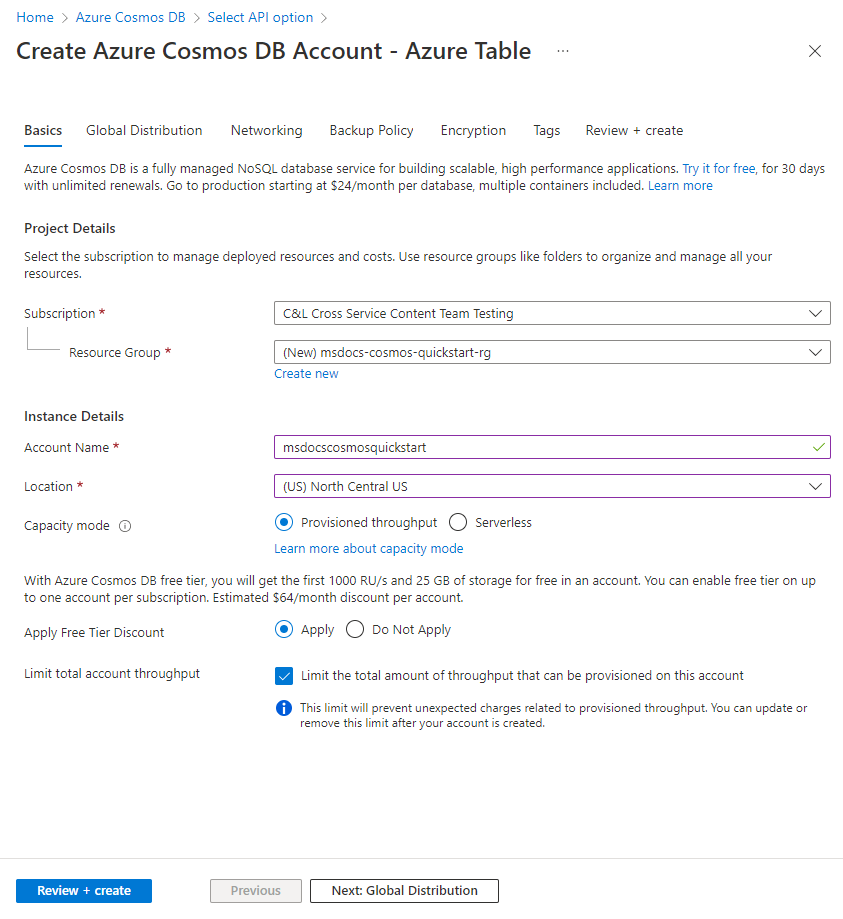Navigate to Azure Cosmos DB breadcrumb
The height and width of the screenshot is (919, 843).
pyautogui.click(x=131, y=18)
